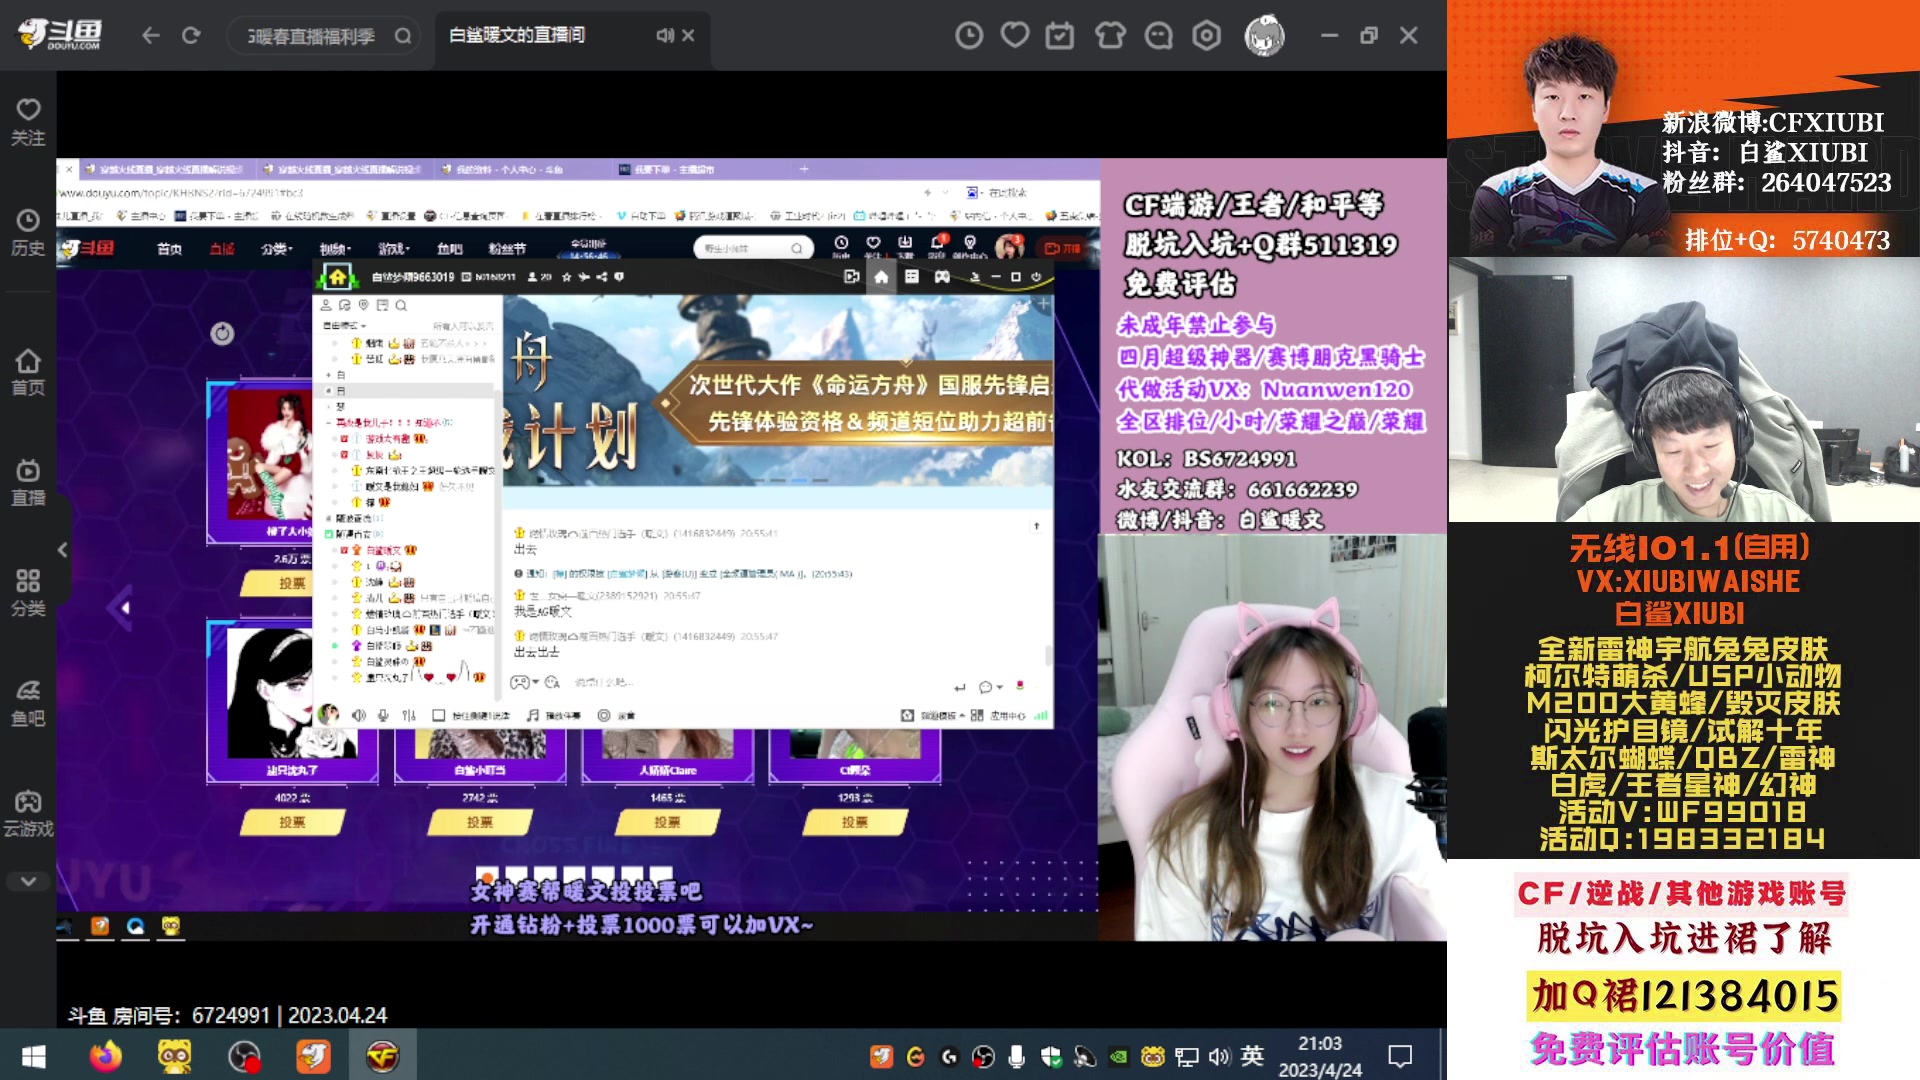Go to 首页 in the left sidebar
The width and height of the screenshot is (1920, 1080).
(x=28, y=372)
